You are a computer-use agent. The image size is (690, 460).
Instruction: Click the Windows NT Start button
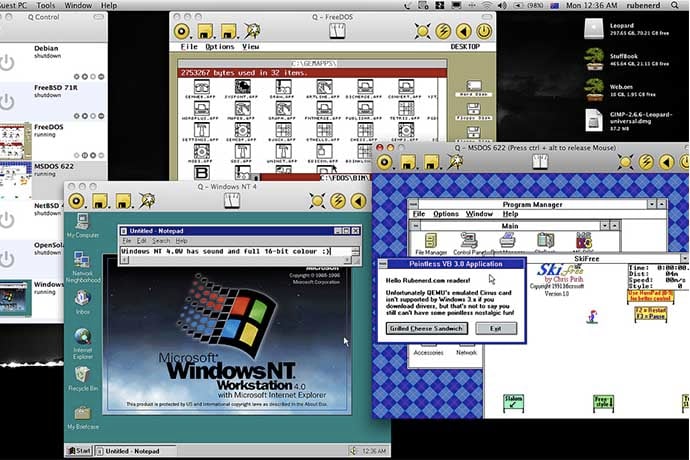pyautogui.click(x=79, y=451)
